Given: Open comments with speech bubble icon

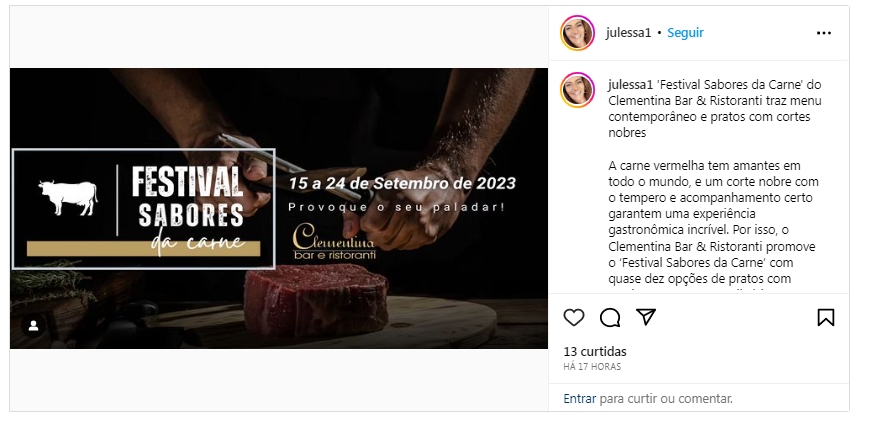Looking at the screenshot, I should coord(610,318).
